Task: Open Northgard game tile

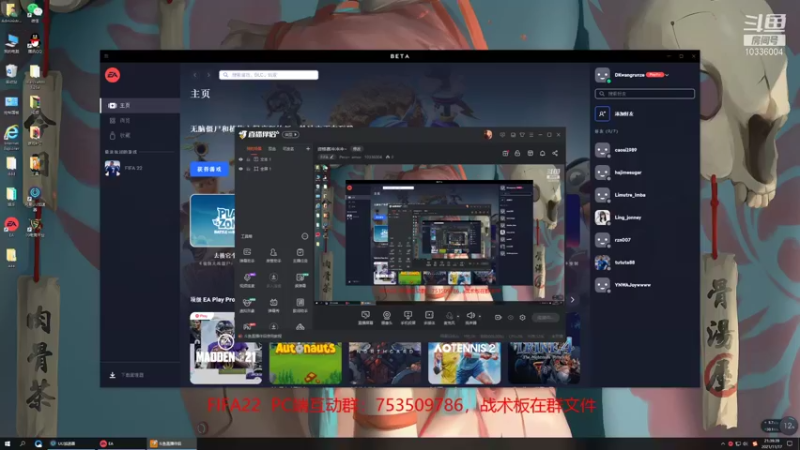Action: (x=385, y=363)
